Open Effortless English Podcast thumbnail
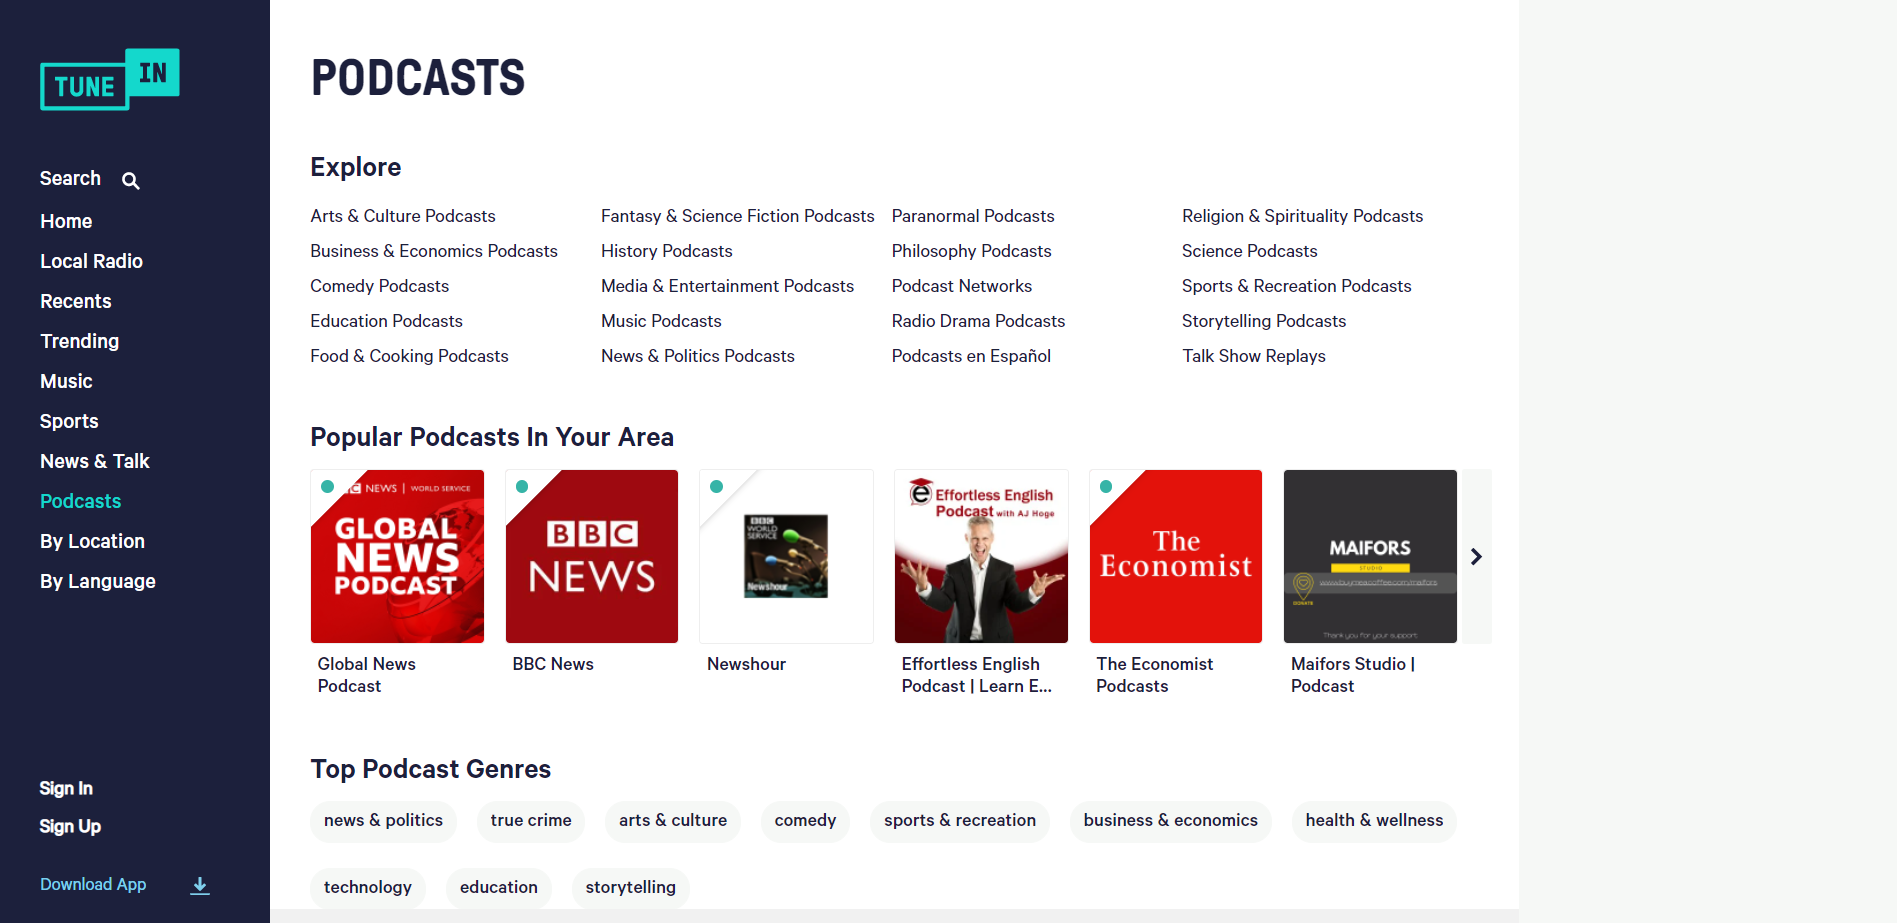 (x=981, y=556)
